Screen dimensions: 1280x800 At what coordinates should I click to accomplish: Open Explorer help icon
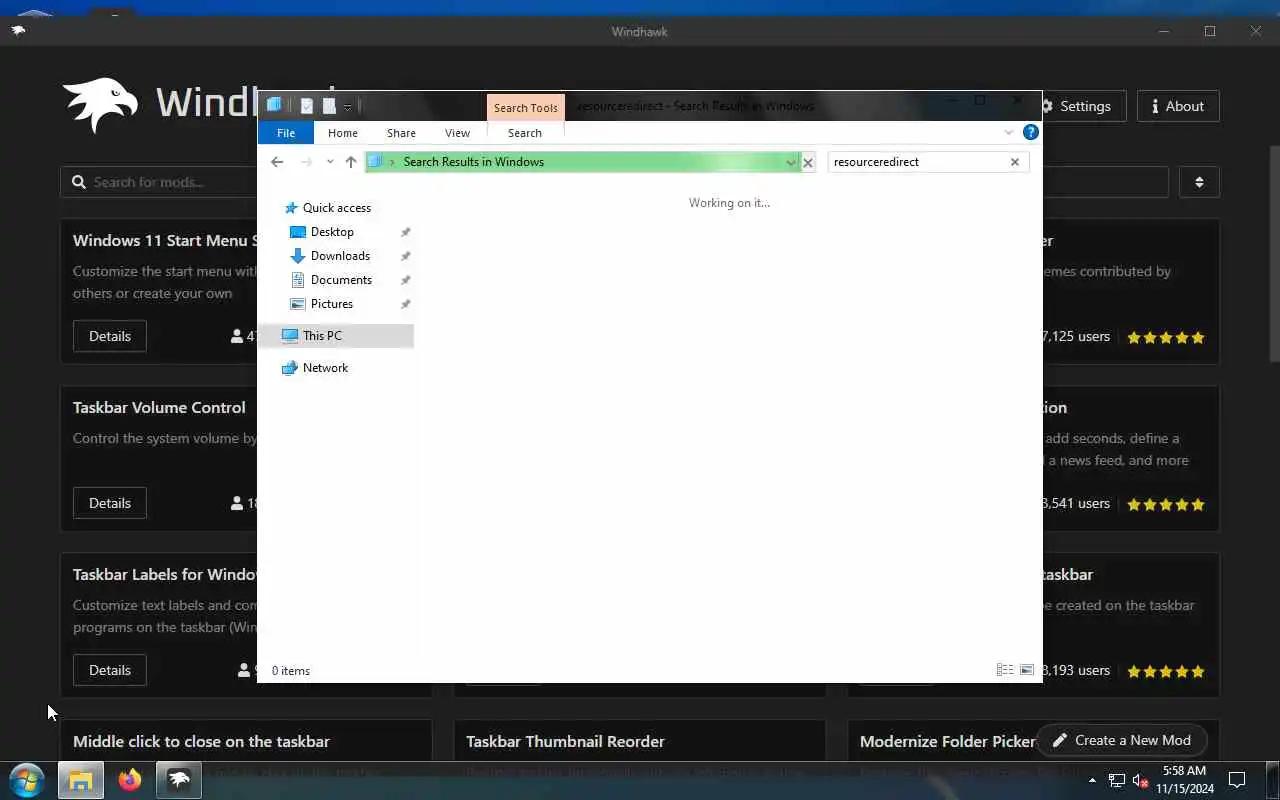click(1030, 132)
